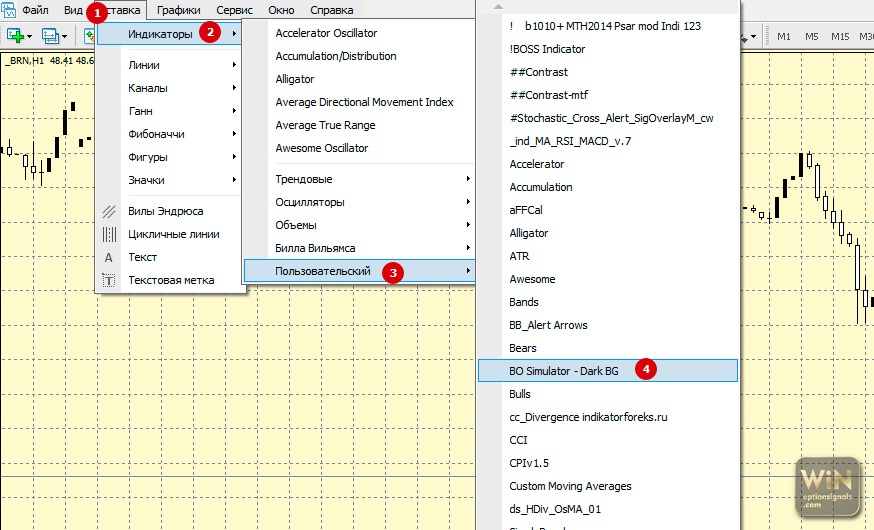Switch to the M5 timeframe
874x530 pixels.
(812, 37)
